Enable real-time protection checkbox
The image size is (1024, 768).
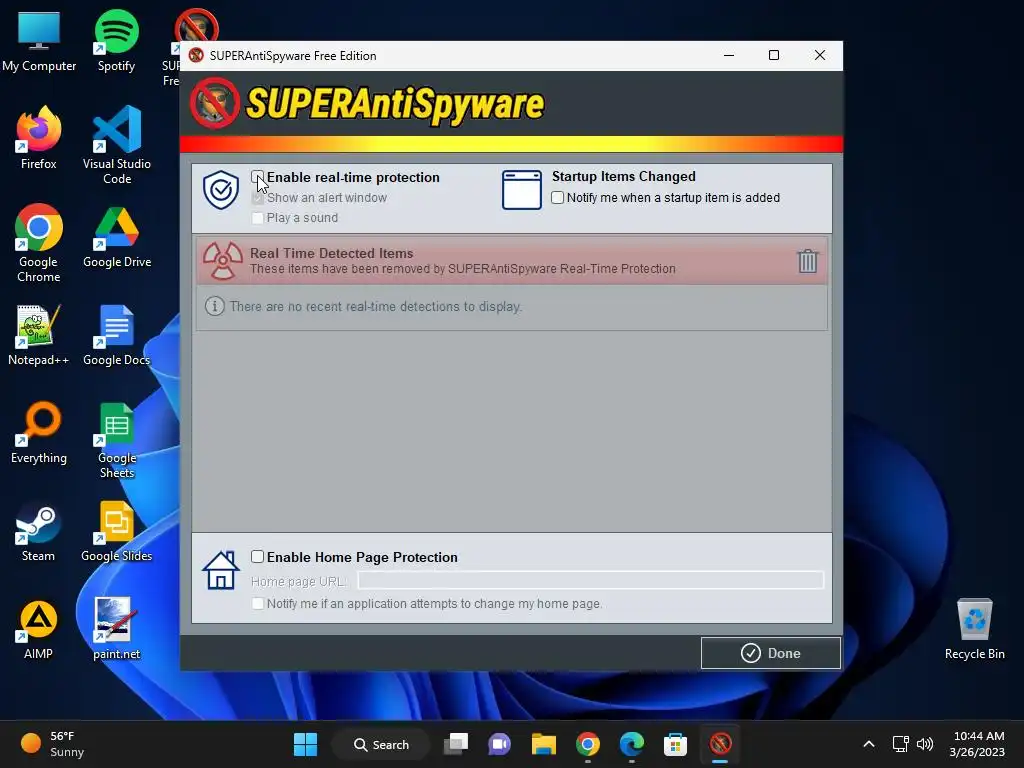257,177
